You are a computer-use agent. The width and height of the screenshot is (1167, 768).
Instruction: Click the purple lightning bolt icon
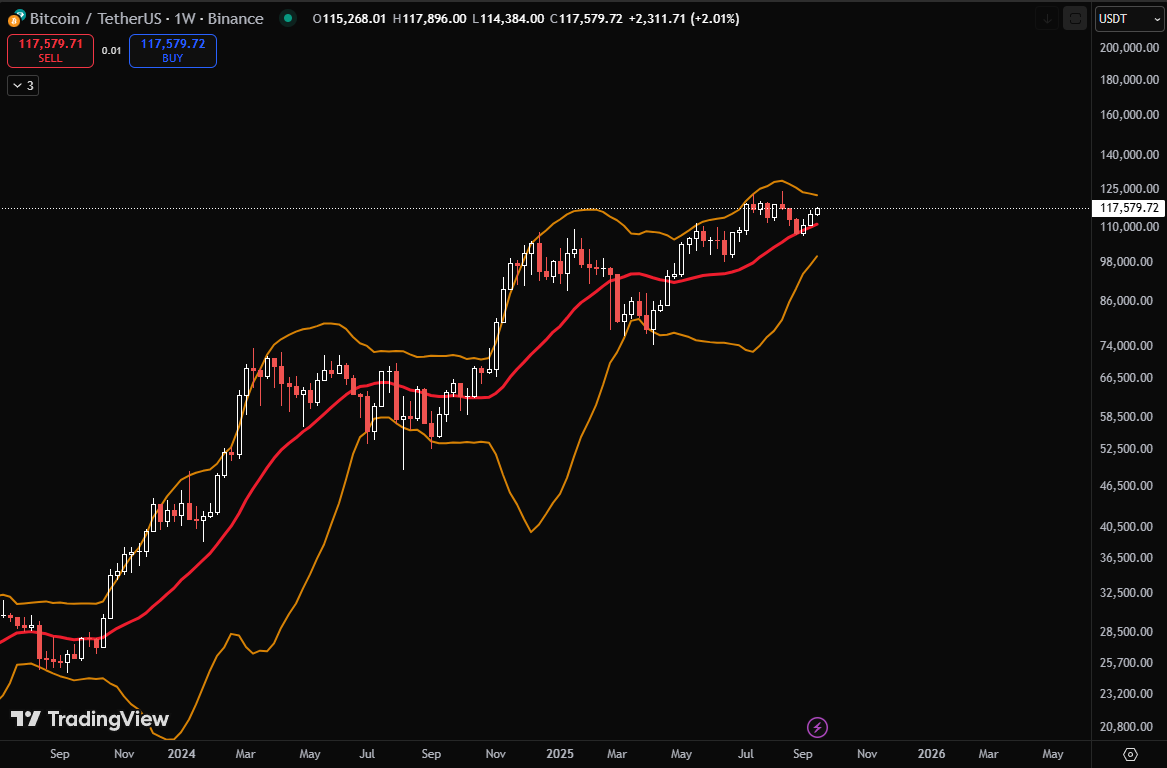point(817,727)
